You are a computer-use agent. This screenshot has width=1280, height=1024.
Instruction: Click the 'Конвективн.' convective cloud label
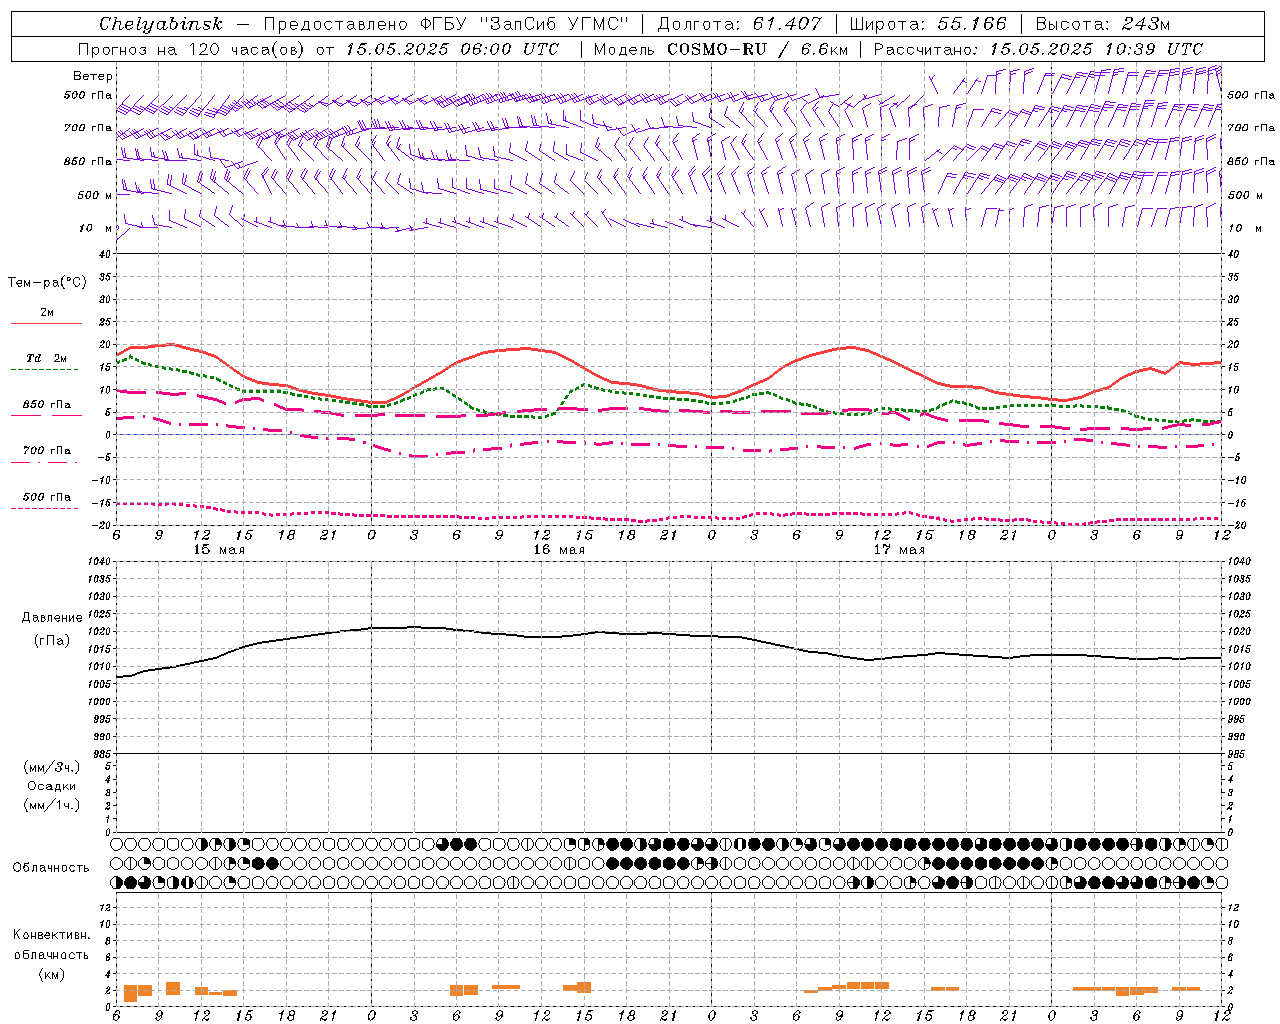pyautogui.click(x=51, y=935)
